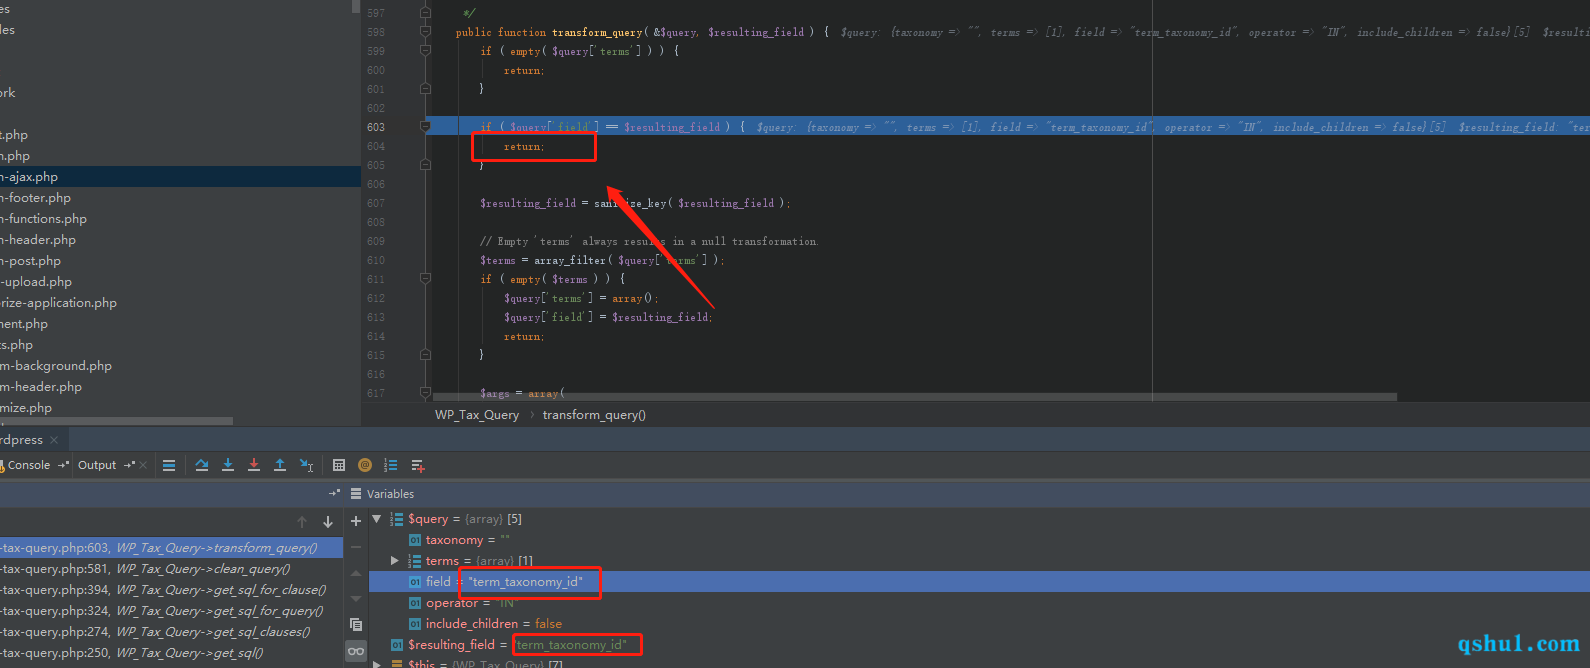The width and height of the screenshot is (1590, 668).
Task: Open the m-background.php file in project tree
Action: 56,366
